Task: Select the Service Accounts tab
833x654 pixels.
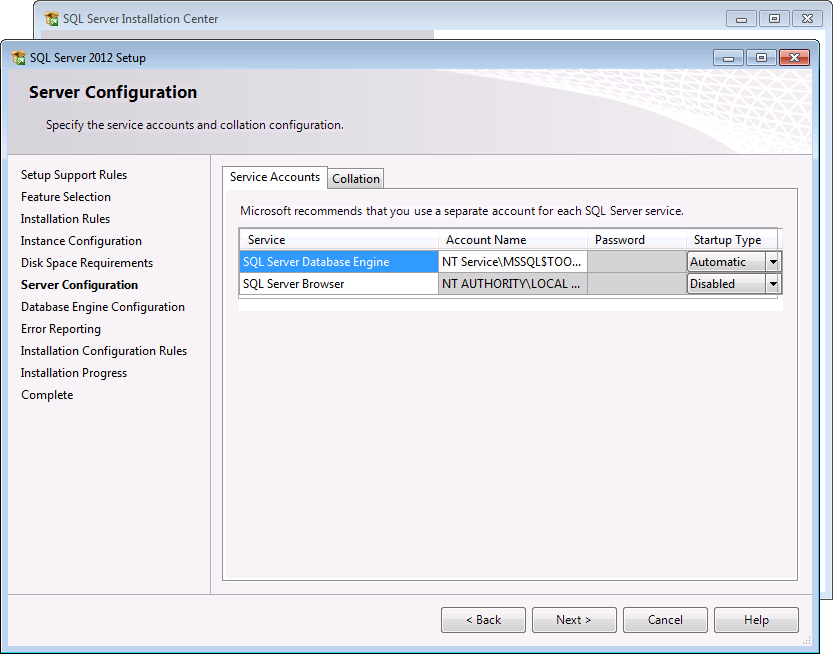Action: 275,177
